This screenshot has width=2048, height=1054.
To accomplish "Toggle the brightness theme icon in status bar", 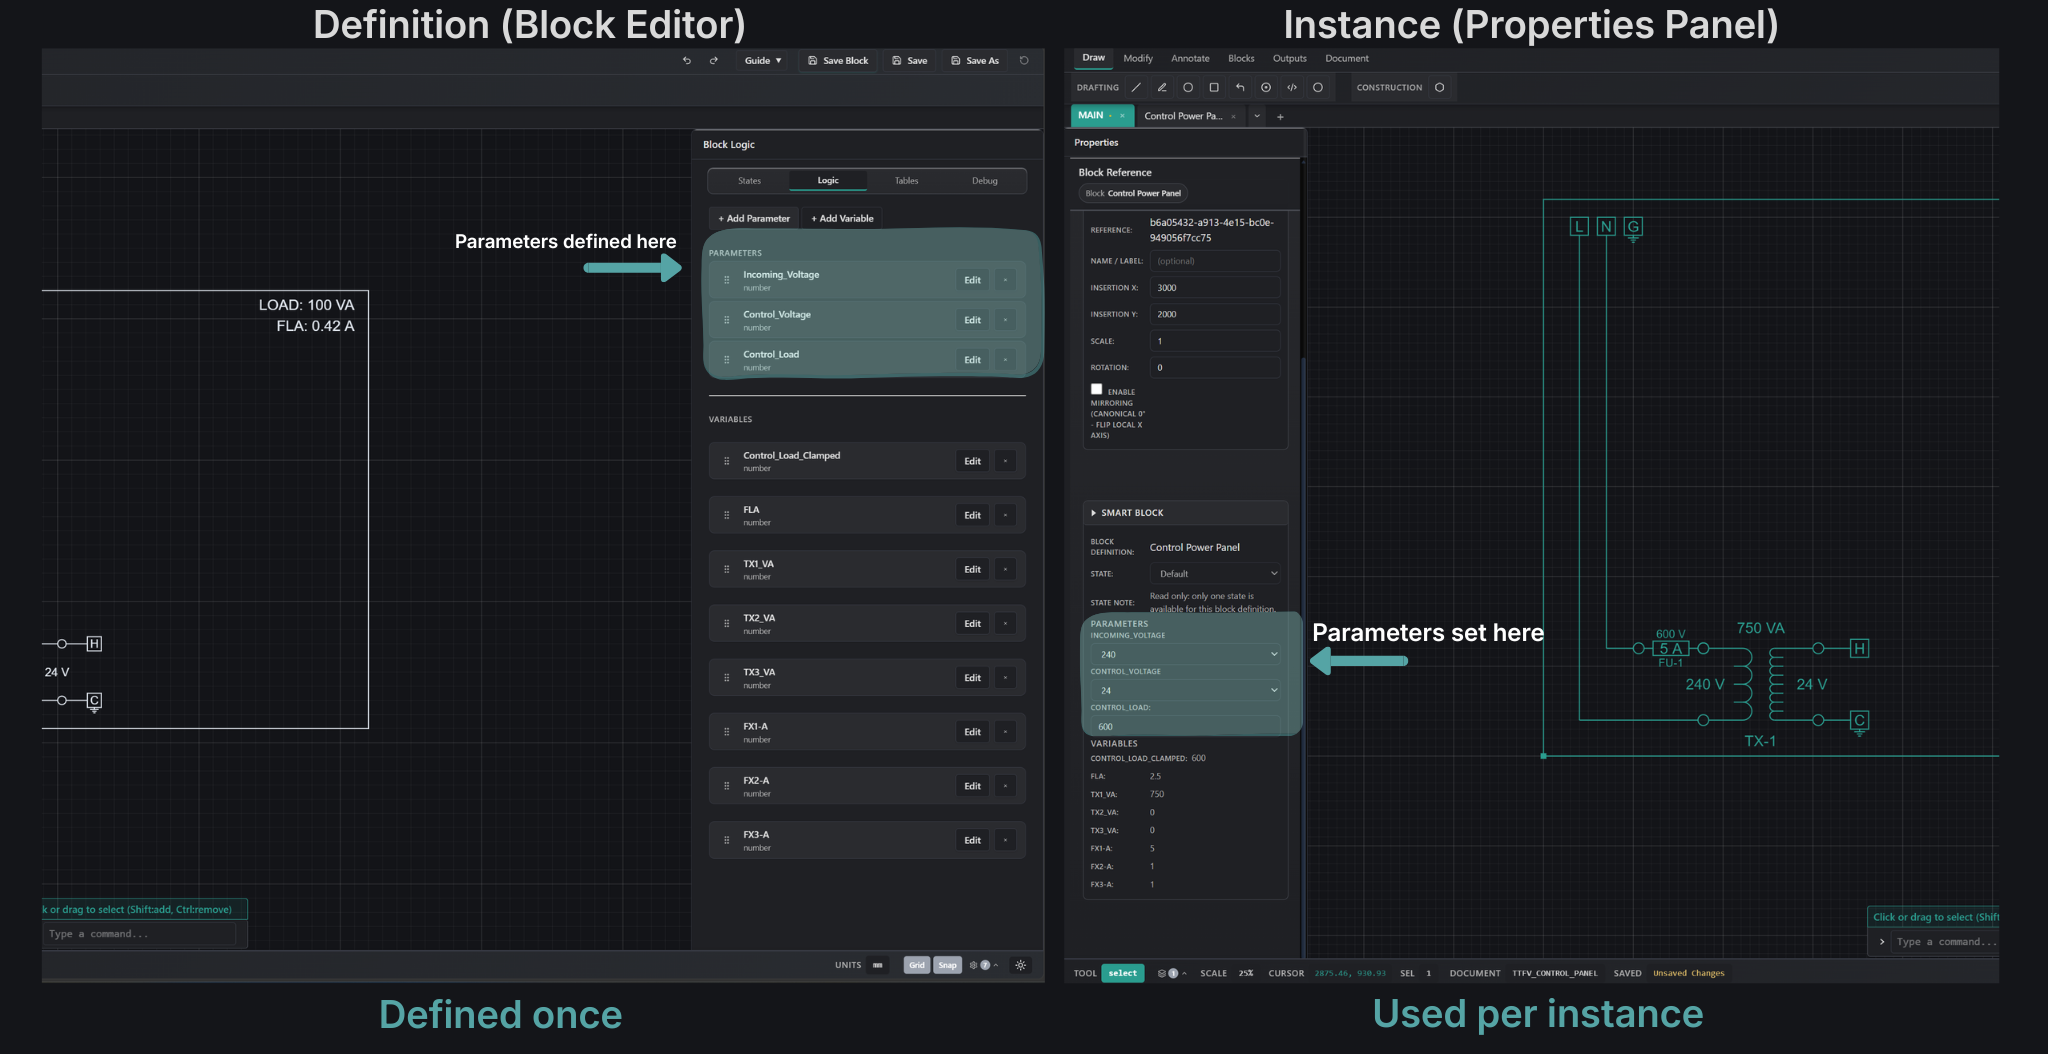I will pyautogui.click(x=1021, y=966).
